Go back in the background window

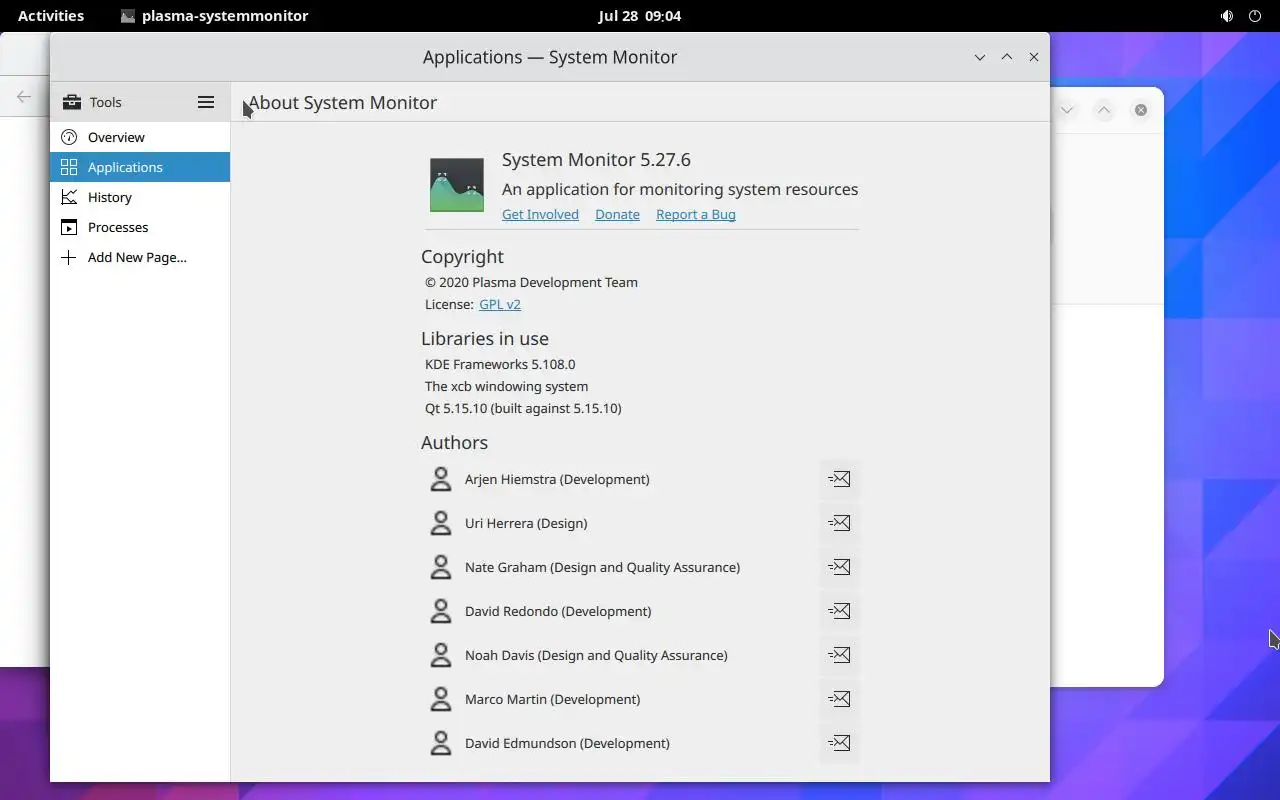coord(24,97)
